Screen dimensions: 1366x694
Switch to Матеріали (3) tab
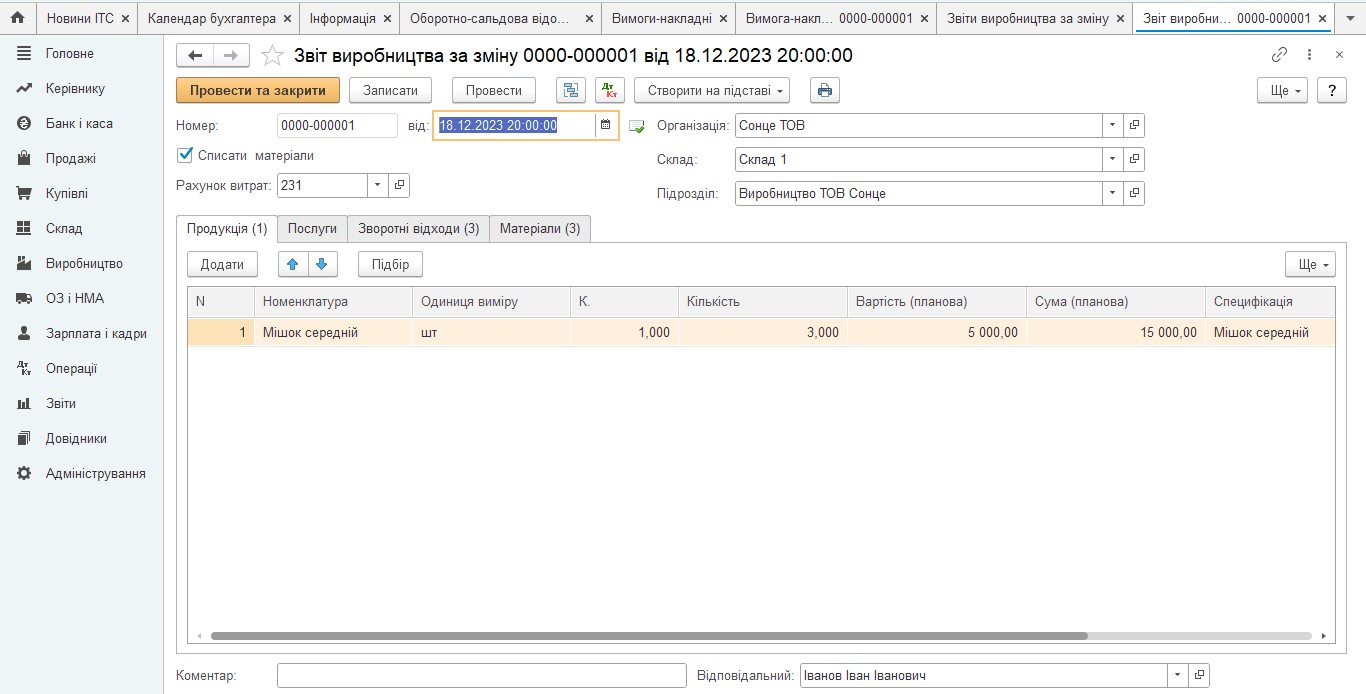(x=540, y=228)
